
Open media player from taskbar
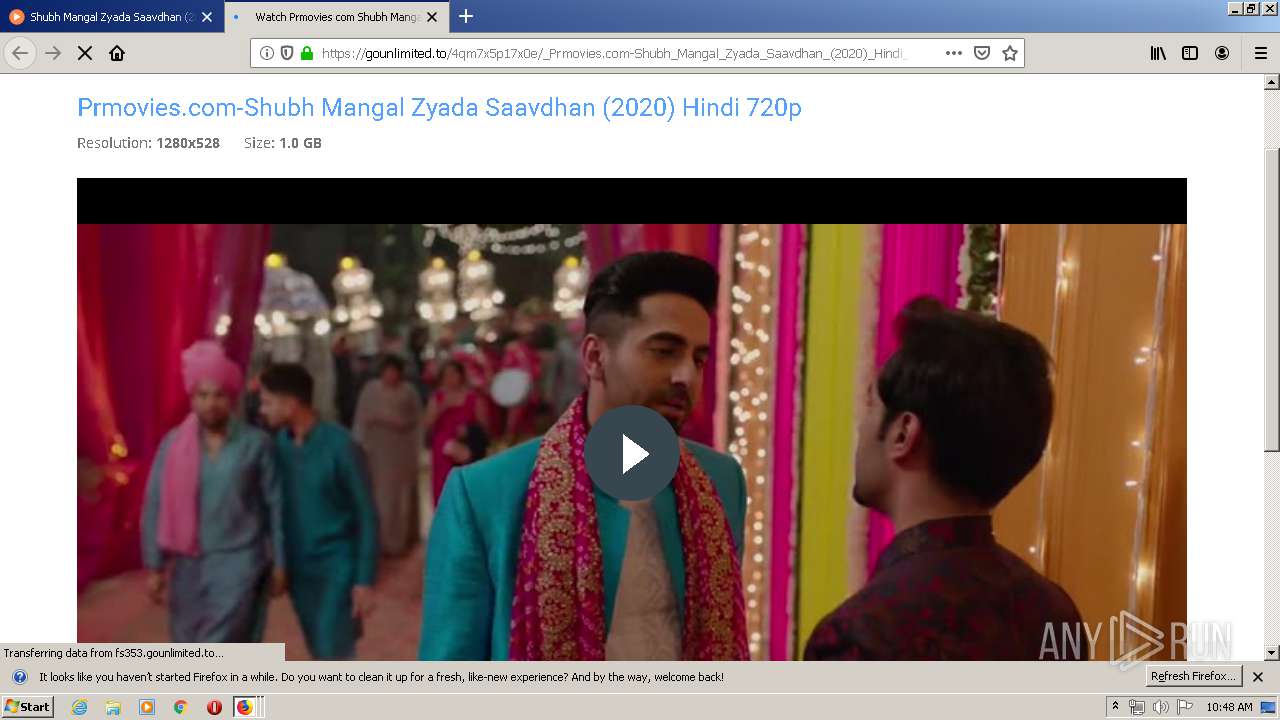coord(147,707)
